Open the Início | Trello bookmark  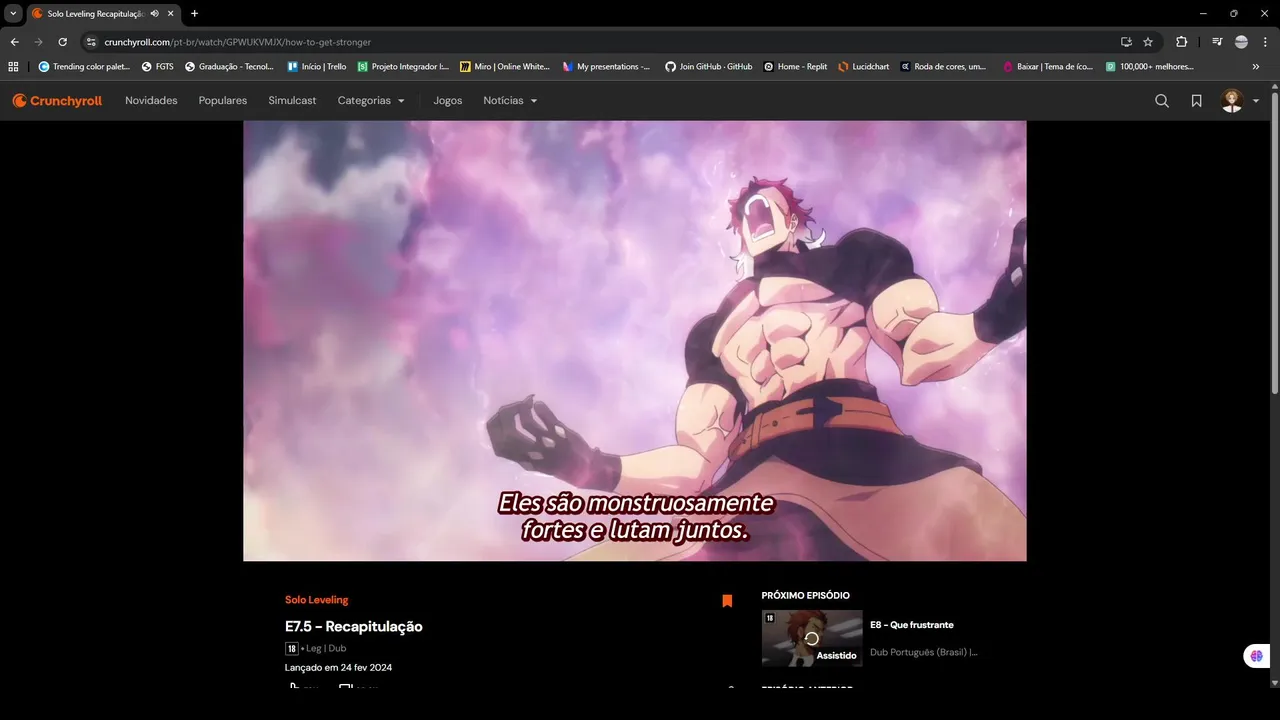[316, 66]
